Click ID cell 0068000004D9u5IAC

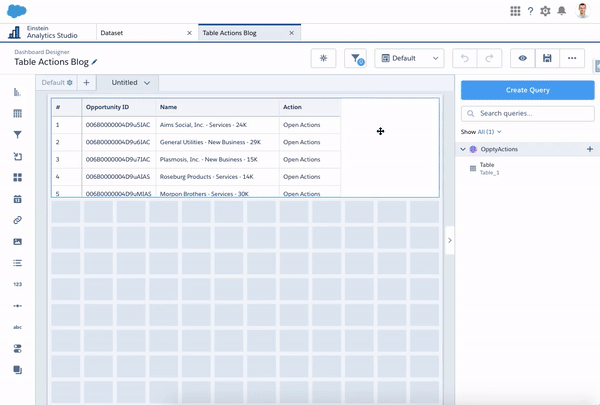118,125
